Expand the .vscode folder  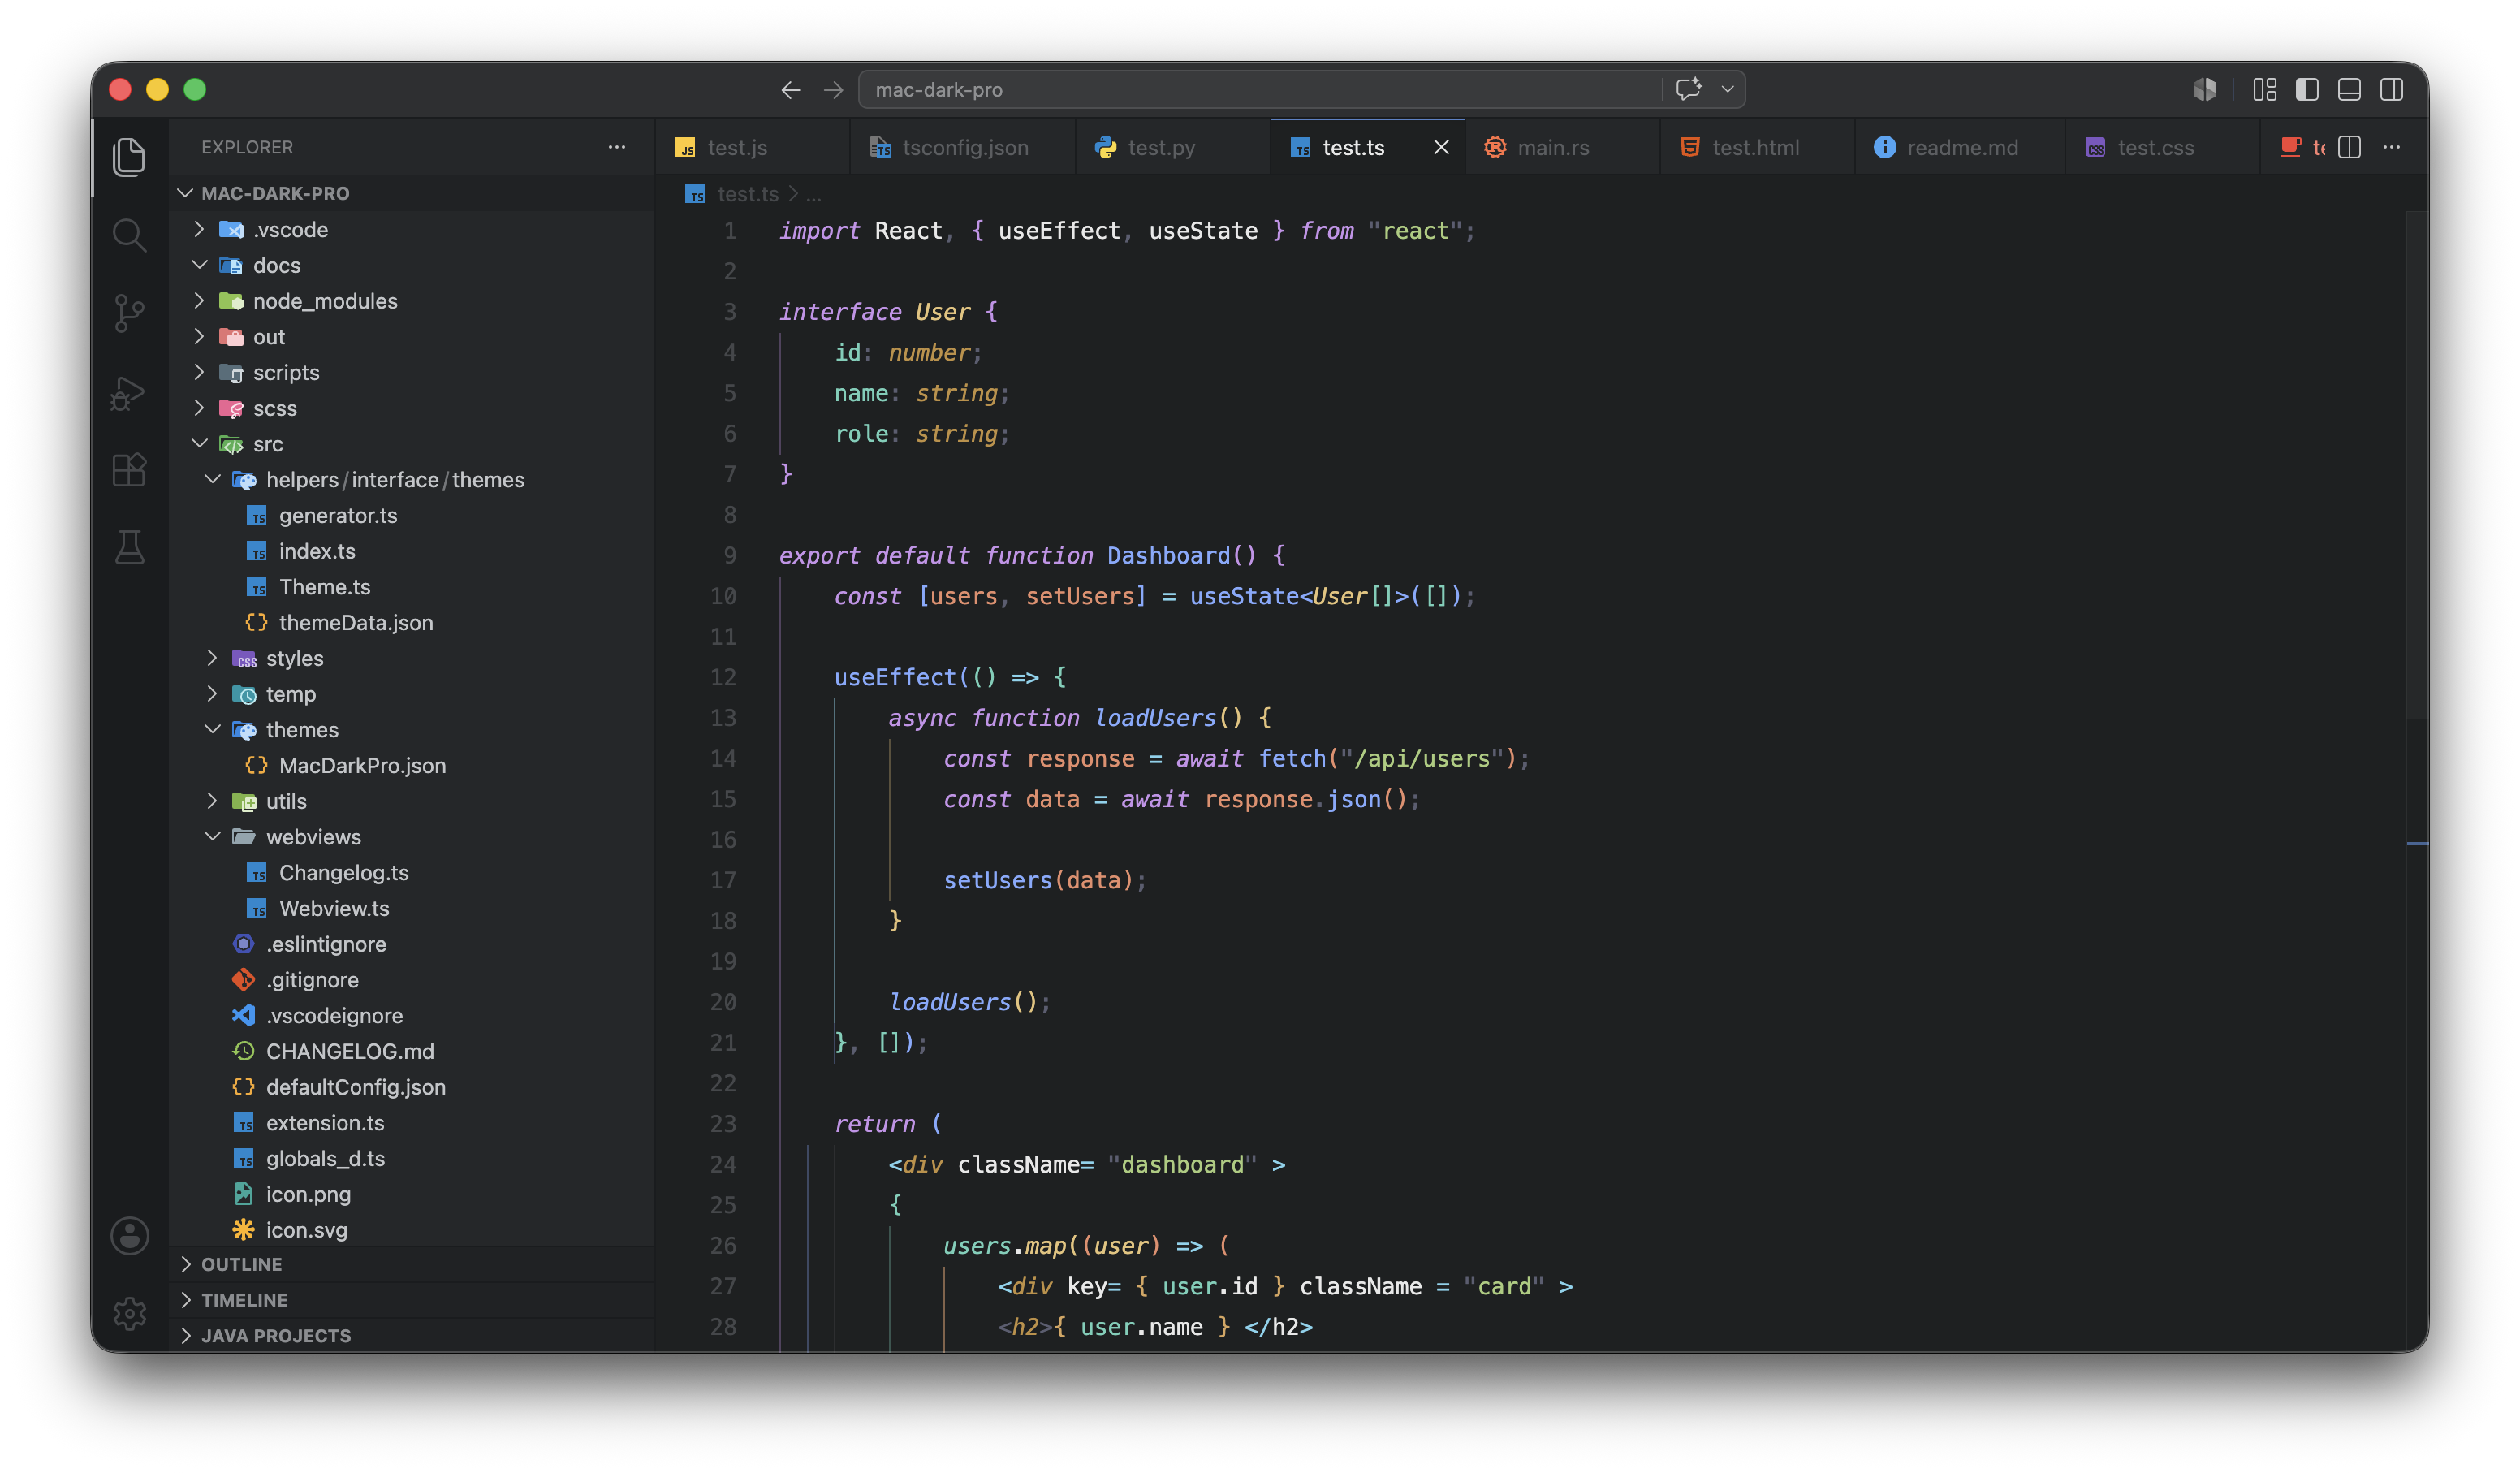click(199, 229)
